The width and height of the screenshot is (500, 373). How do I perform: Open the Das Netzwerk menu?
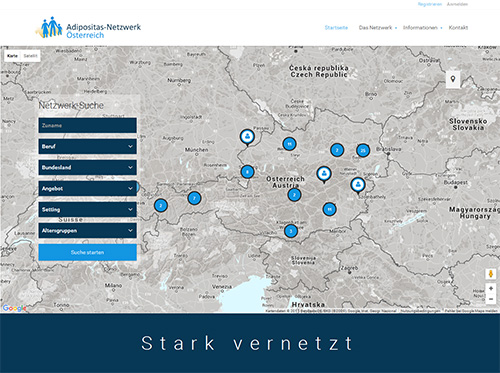pyautogui.click(x=378, y=28)
